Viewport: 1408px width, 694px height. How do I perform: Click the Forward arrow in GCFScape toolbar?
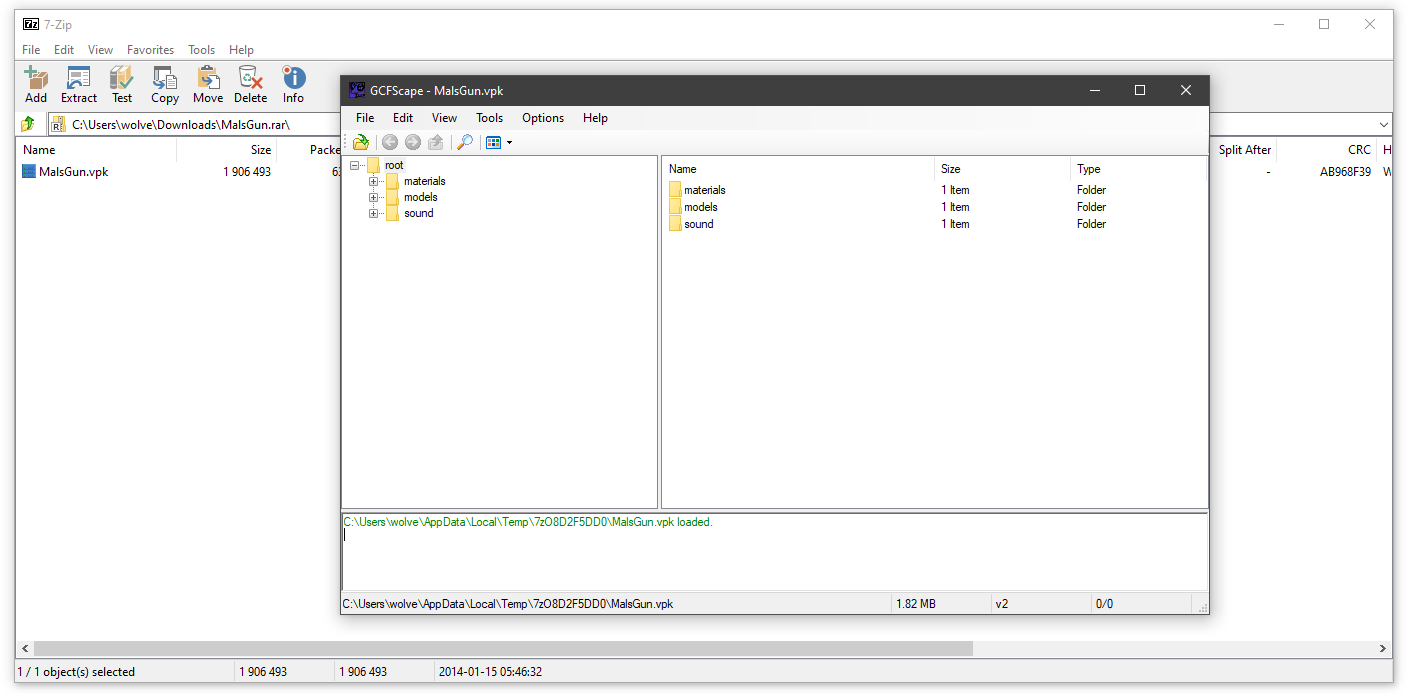(x=413, y=143)
